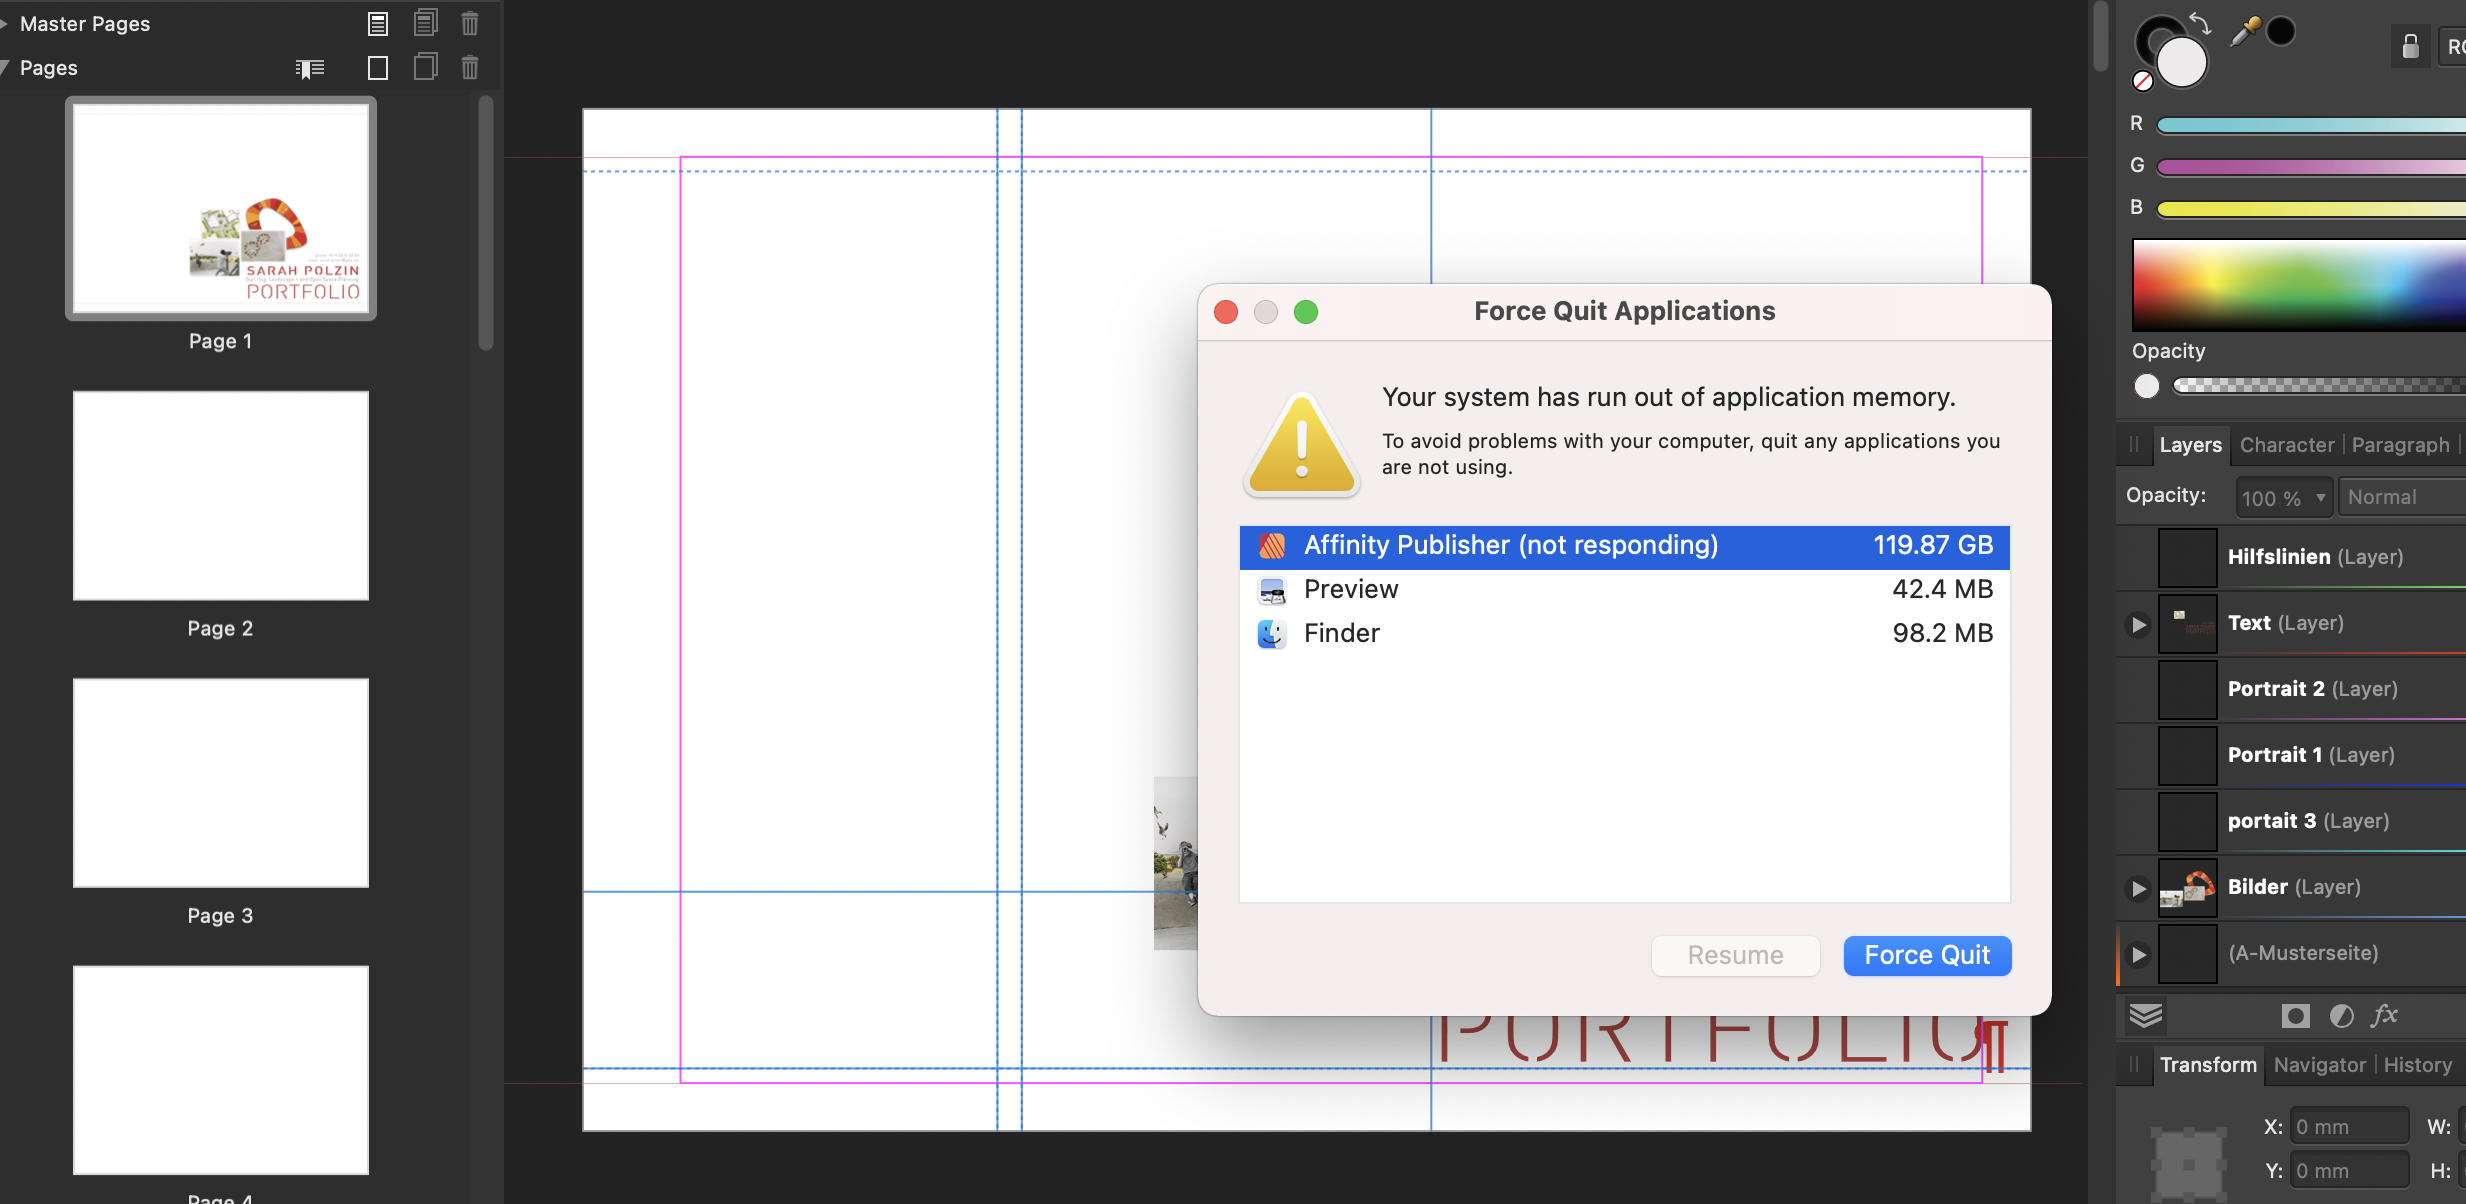Select Affinity Publisher (not responding) row
Viewport: 2466px width, 1204px height.
coord(1624,546)
